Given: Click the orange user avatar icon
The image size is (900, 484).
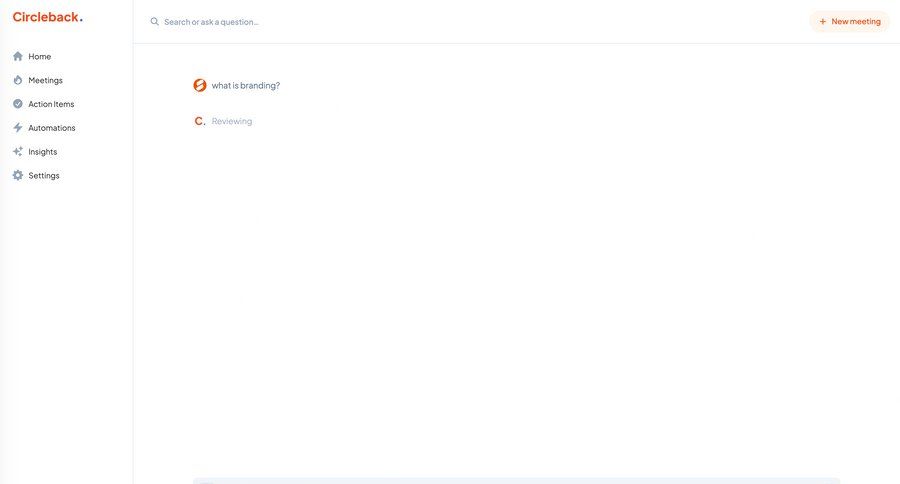Looking at the screenshot, I should 200,85.
